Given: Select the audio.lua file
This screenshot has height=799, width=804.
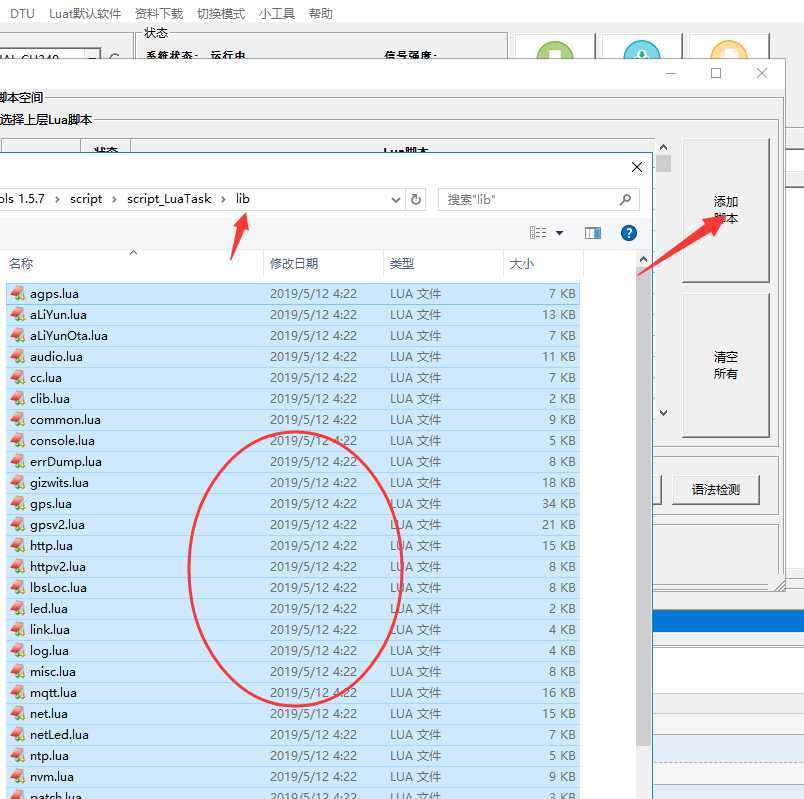Looking at the screenshot, I should point(293,357).
